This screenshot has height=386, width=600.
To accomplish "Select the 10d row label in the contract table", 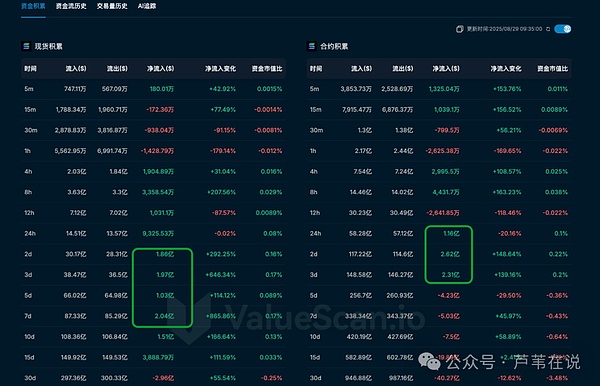I will (x=315, y=337).
